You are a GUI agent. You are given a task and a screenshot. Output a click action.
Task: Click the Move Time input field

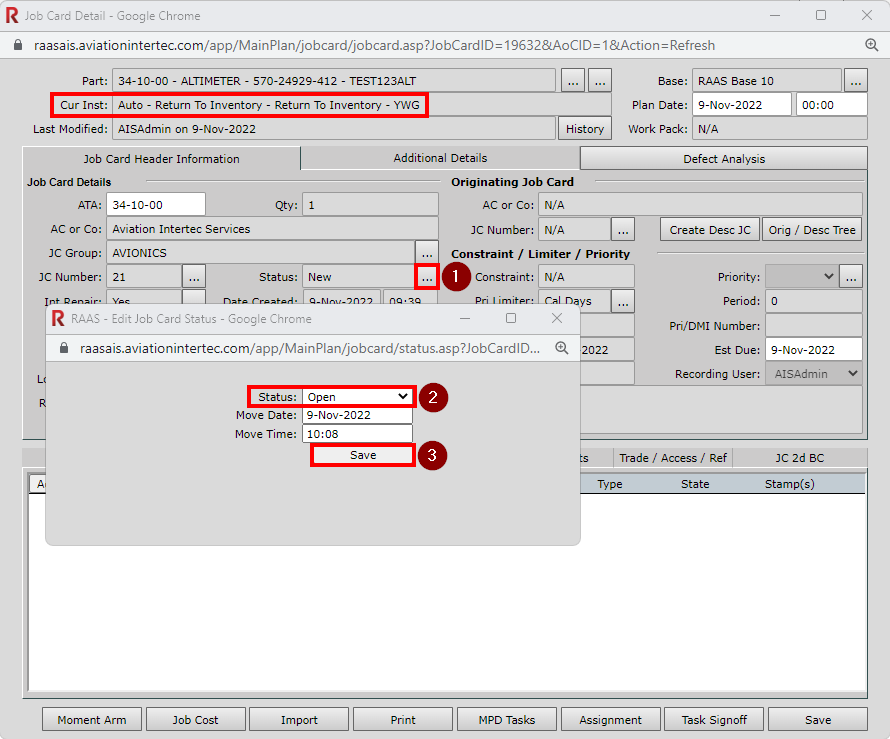pos(357,435)
